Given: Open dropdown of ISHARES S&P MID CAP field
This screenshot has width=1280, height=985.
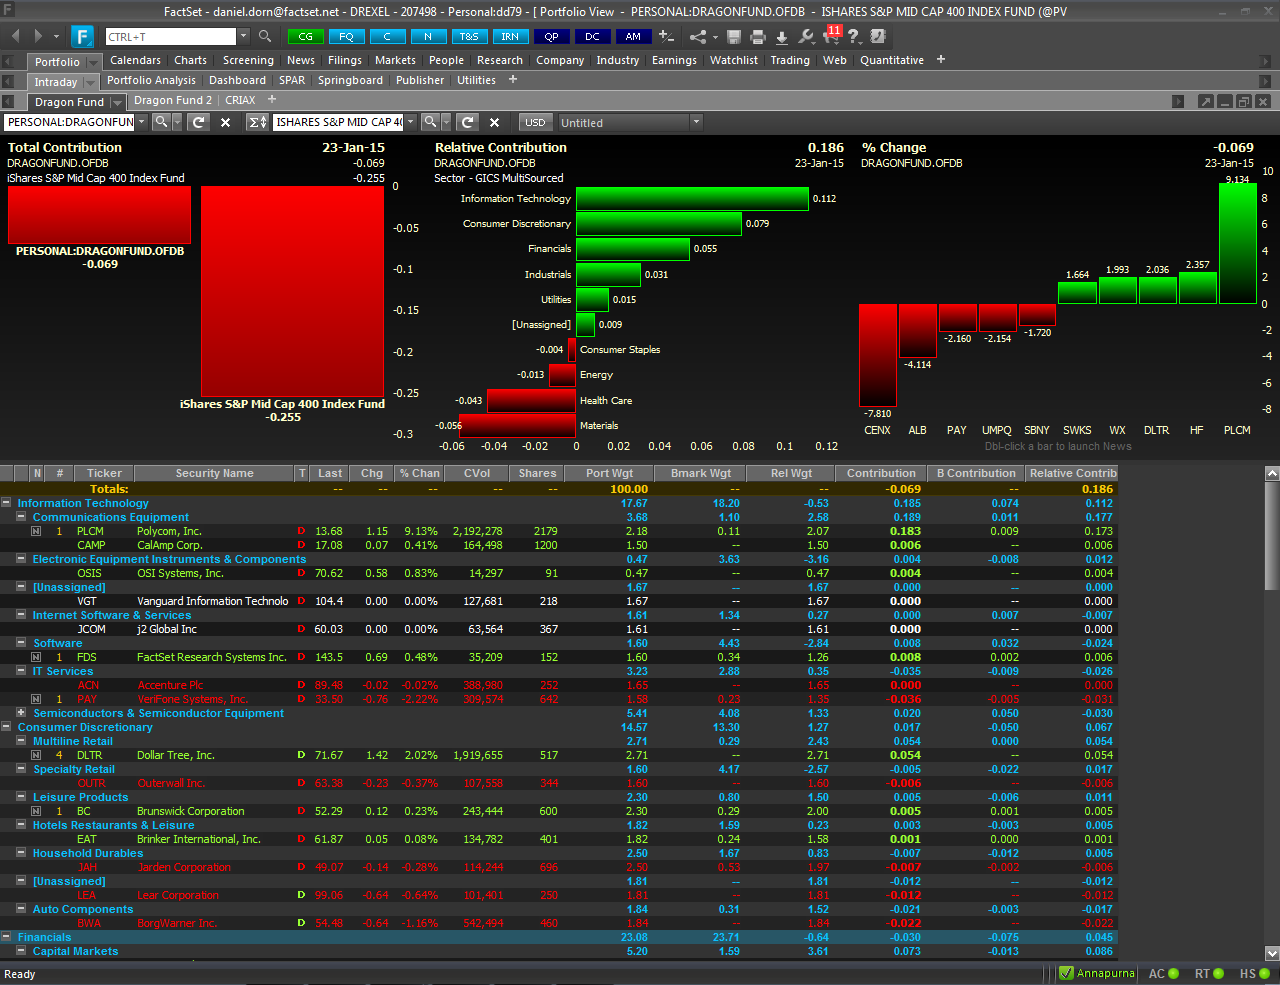Looking at the screenshot, I should click(x=410, y=122).
